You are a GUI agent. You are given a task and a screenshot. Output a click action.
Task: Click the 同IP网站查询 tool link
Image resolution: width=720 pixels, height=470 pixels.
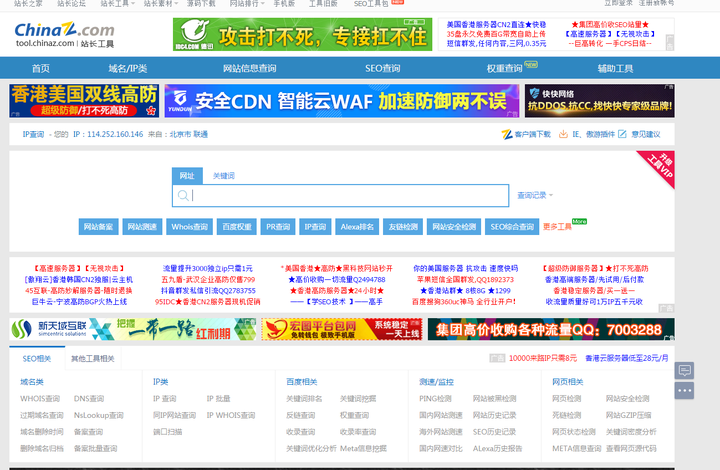(174, 415)
